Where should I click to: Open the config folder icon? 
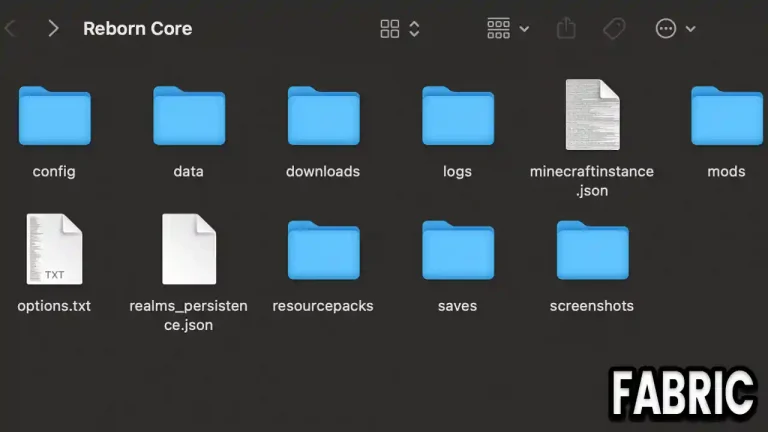pos(54,116)
